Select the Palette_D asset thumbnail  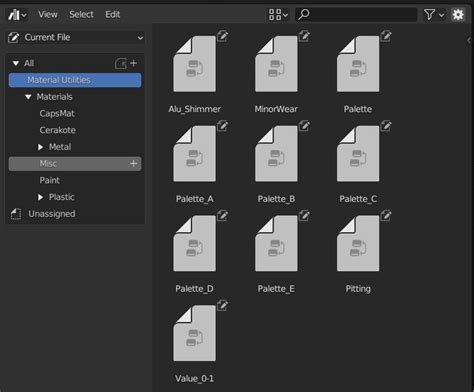[x=195, y=243]
